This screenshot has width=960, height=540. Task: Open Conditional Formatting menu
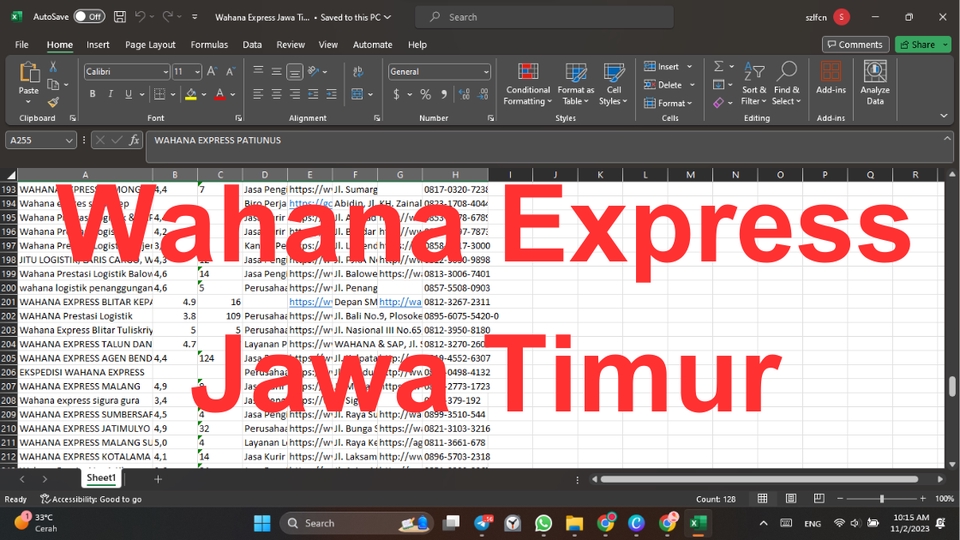pyautogui.click(x=528, y=84)
